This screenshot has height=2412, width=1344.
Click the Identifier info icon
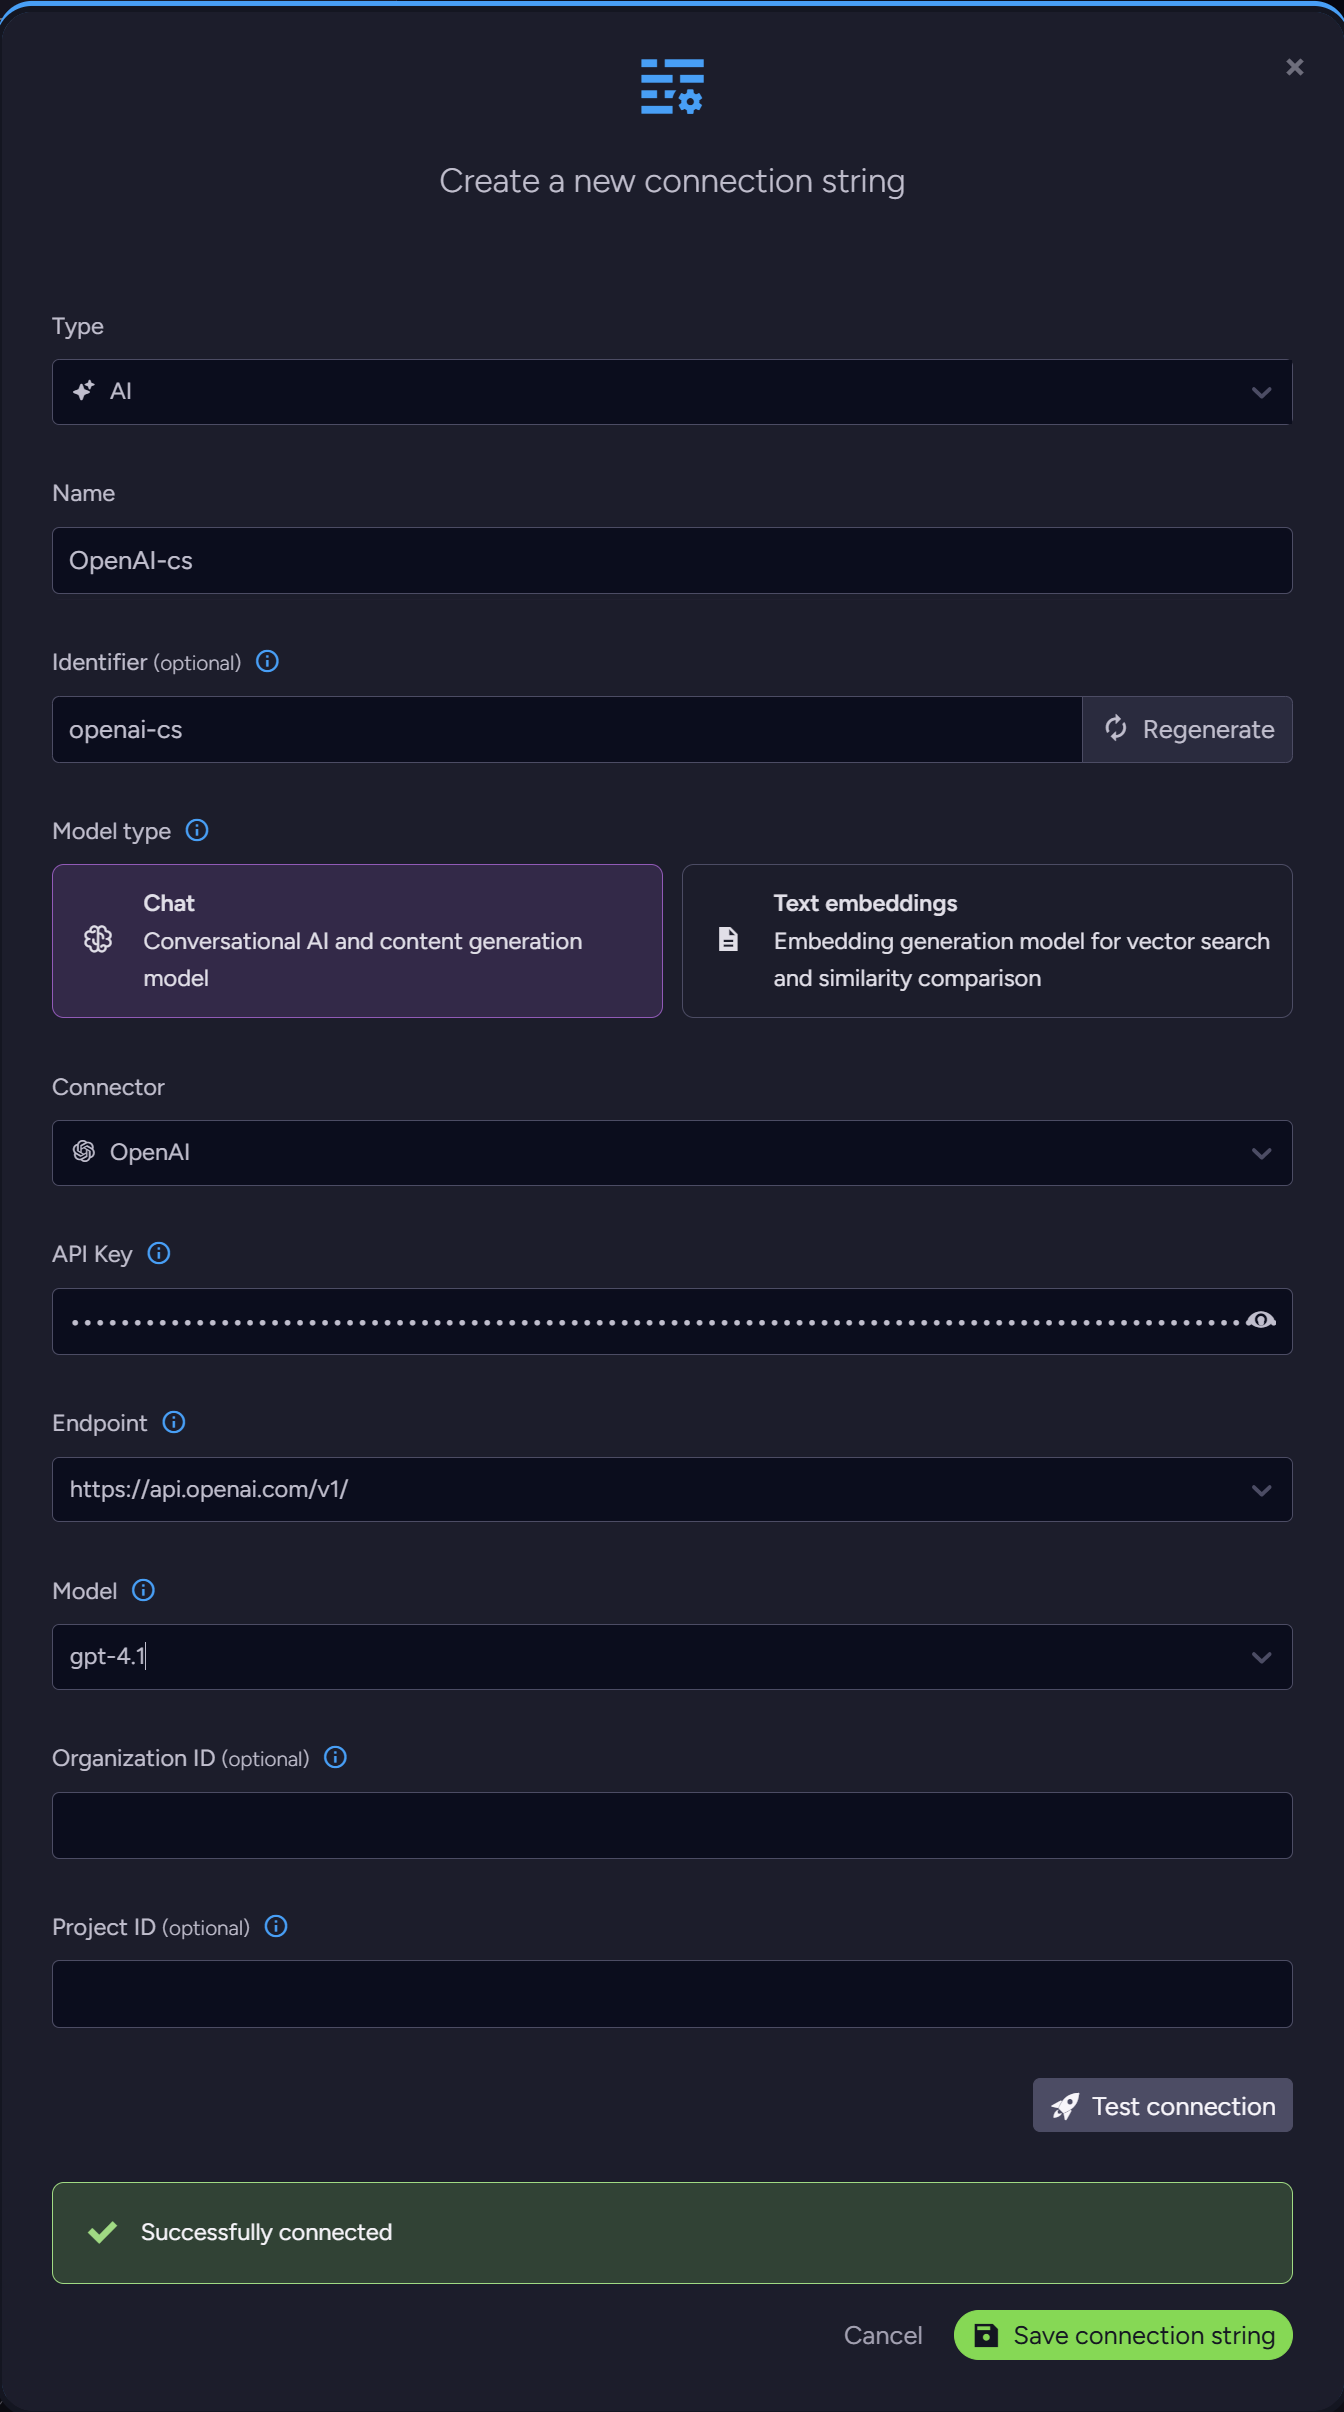pyautogui.click(x=267, y=661)
